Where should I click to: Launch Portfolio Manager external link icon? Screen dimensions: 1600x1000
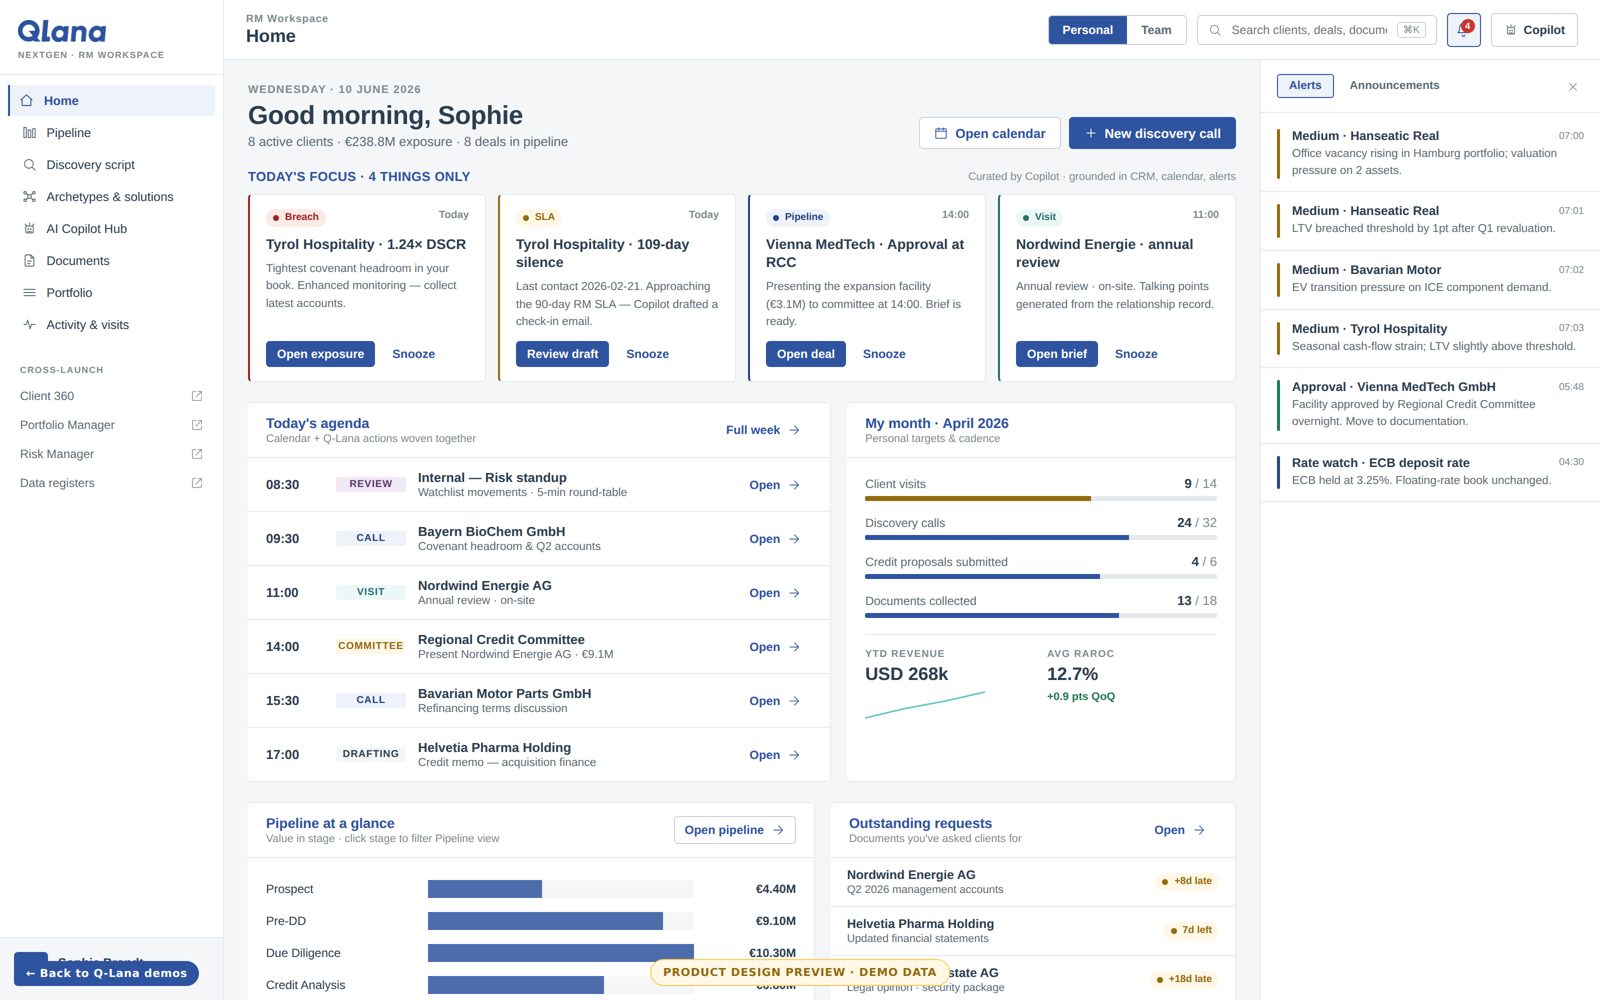197,425
